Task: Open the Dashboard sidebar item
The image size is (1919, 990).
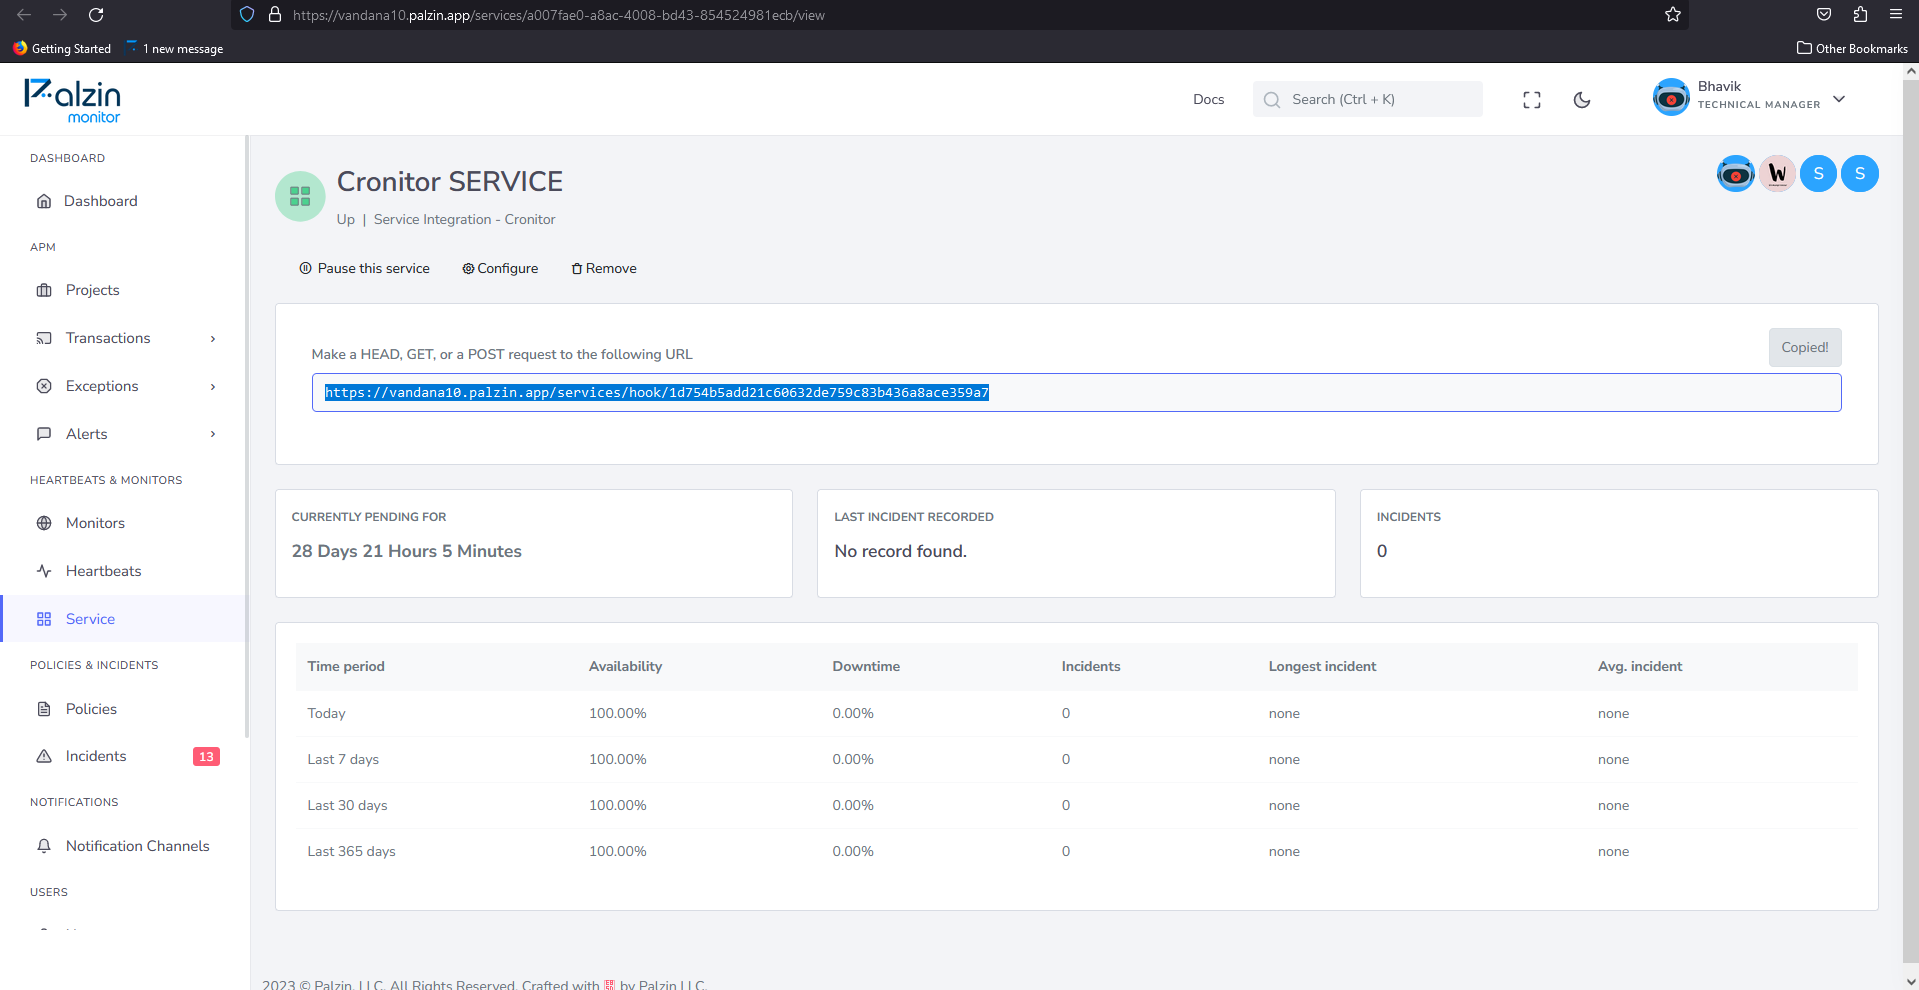Action: point(100,201)
